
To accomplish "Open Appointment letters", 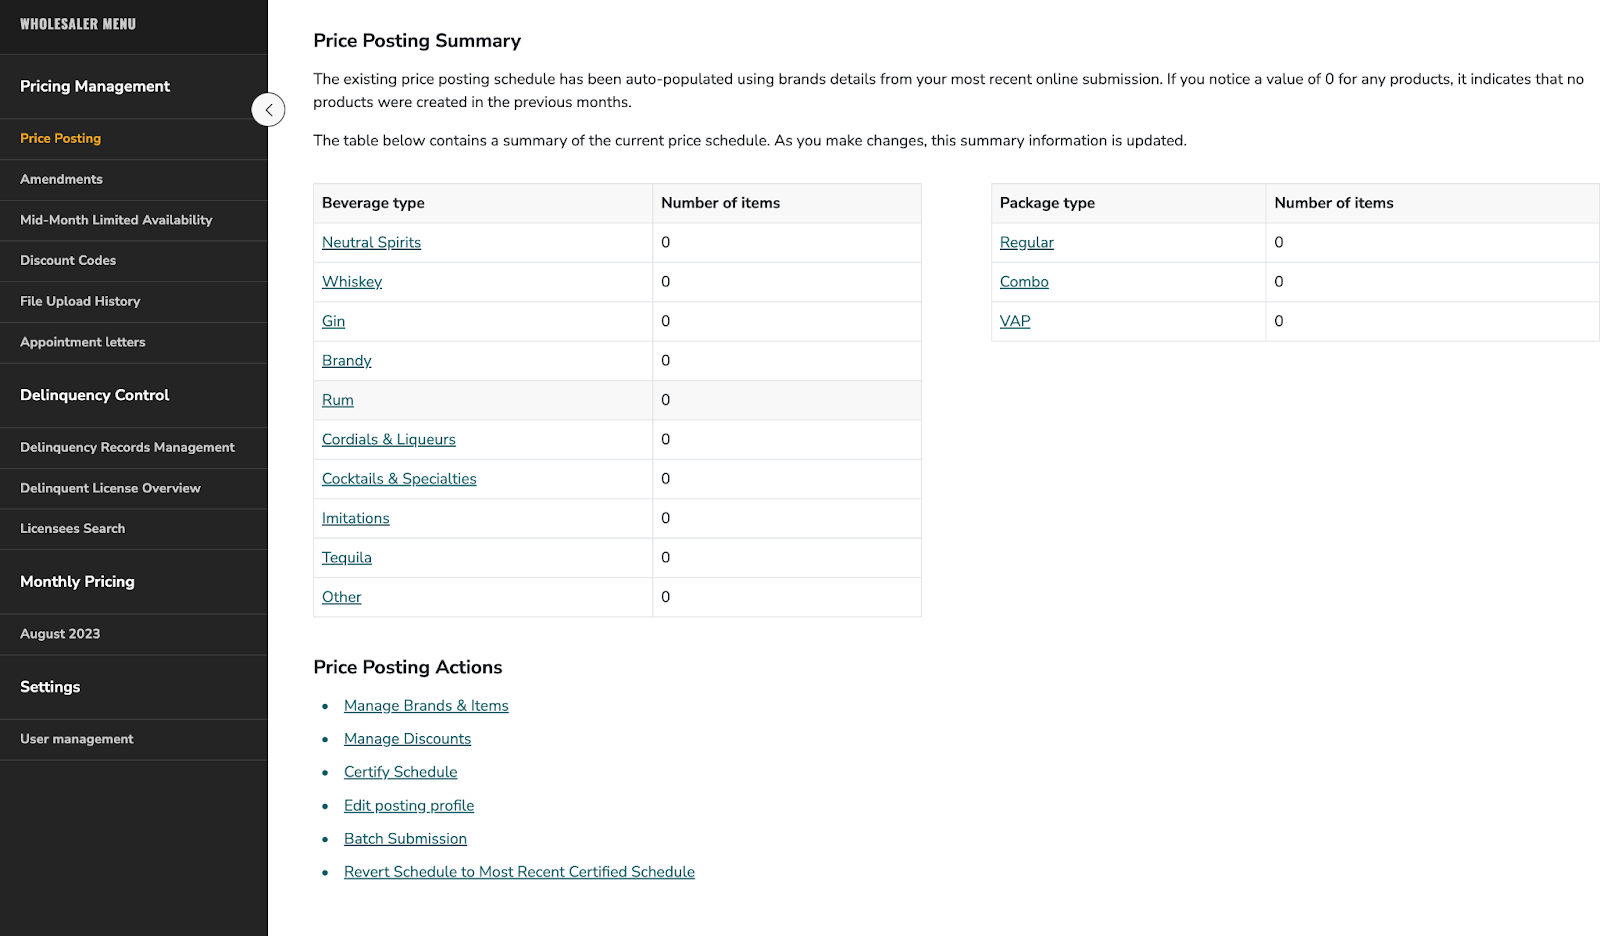I will [82, 342].
